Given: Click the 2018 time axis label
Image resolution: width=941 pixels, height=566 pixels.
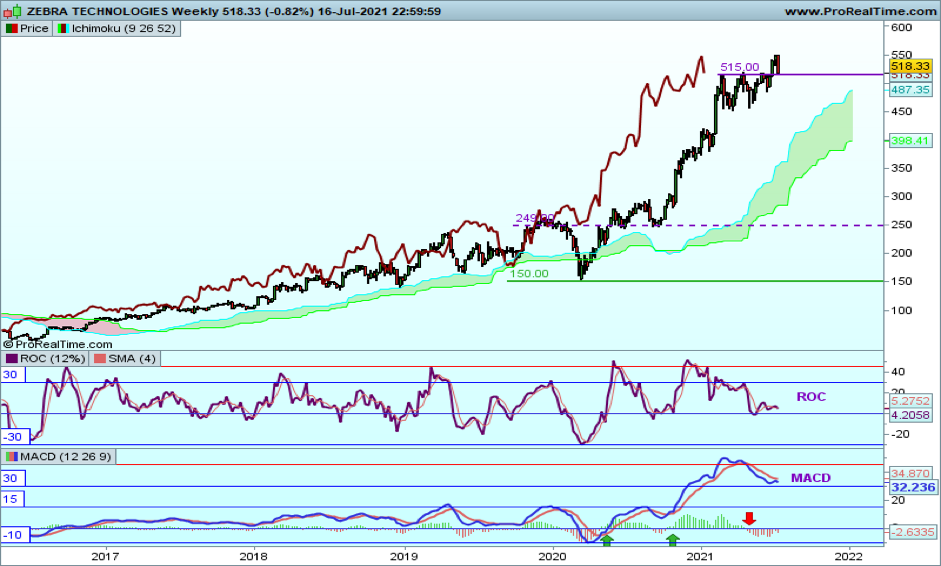Looking at the screenshot, I should pos(253,556).
